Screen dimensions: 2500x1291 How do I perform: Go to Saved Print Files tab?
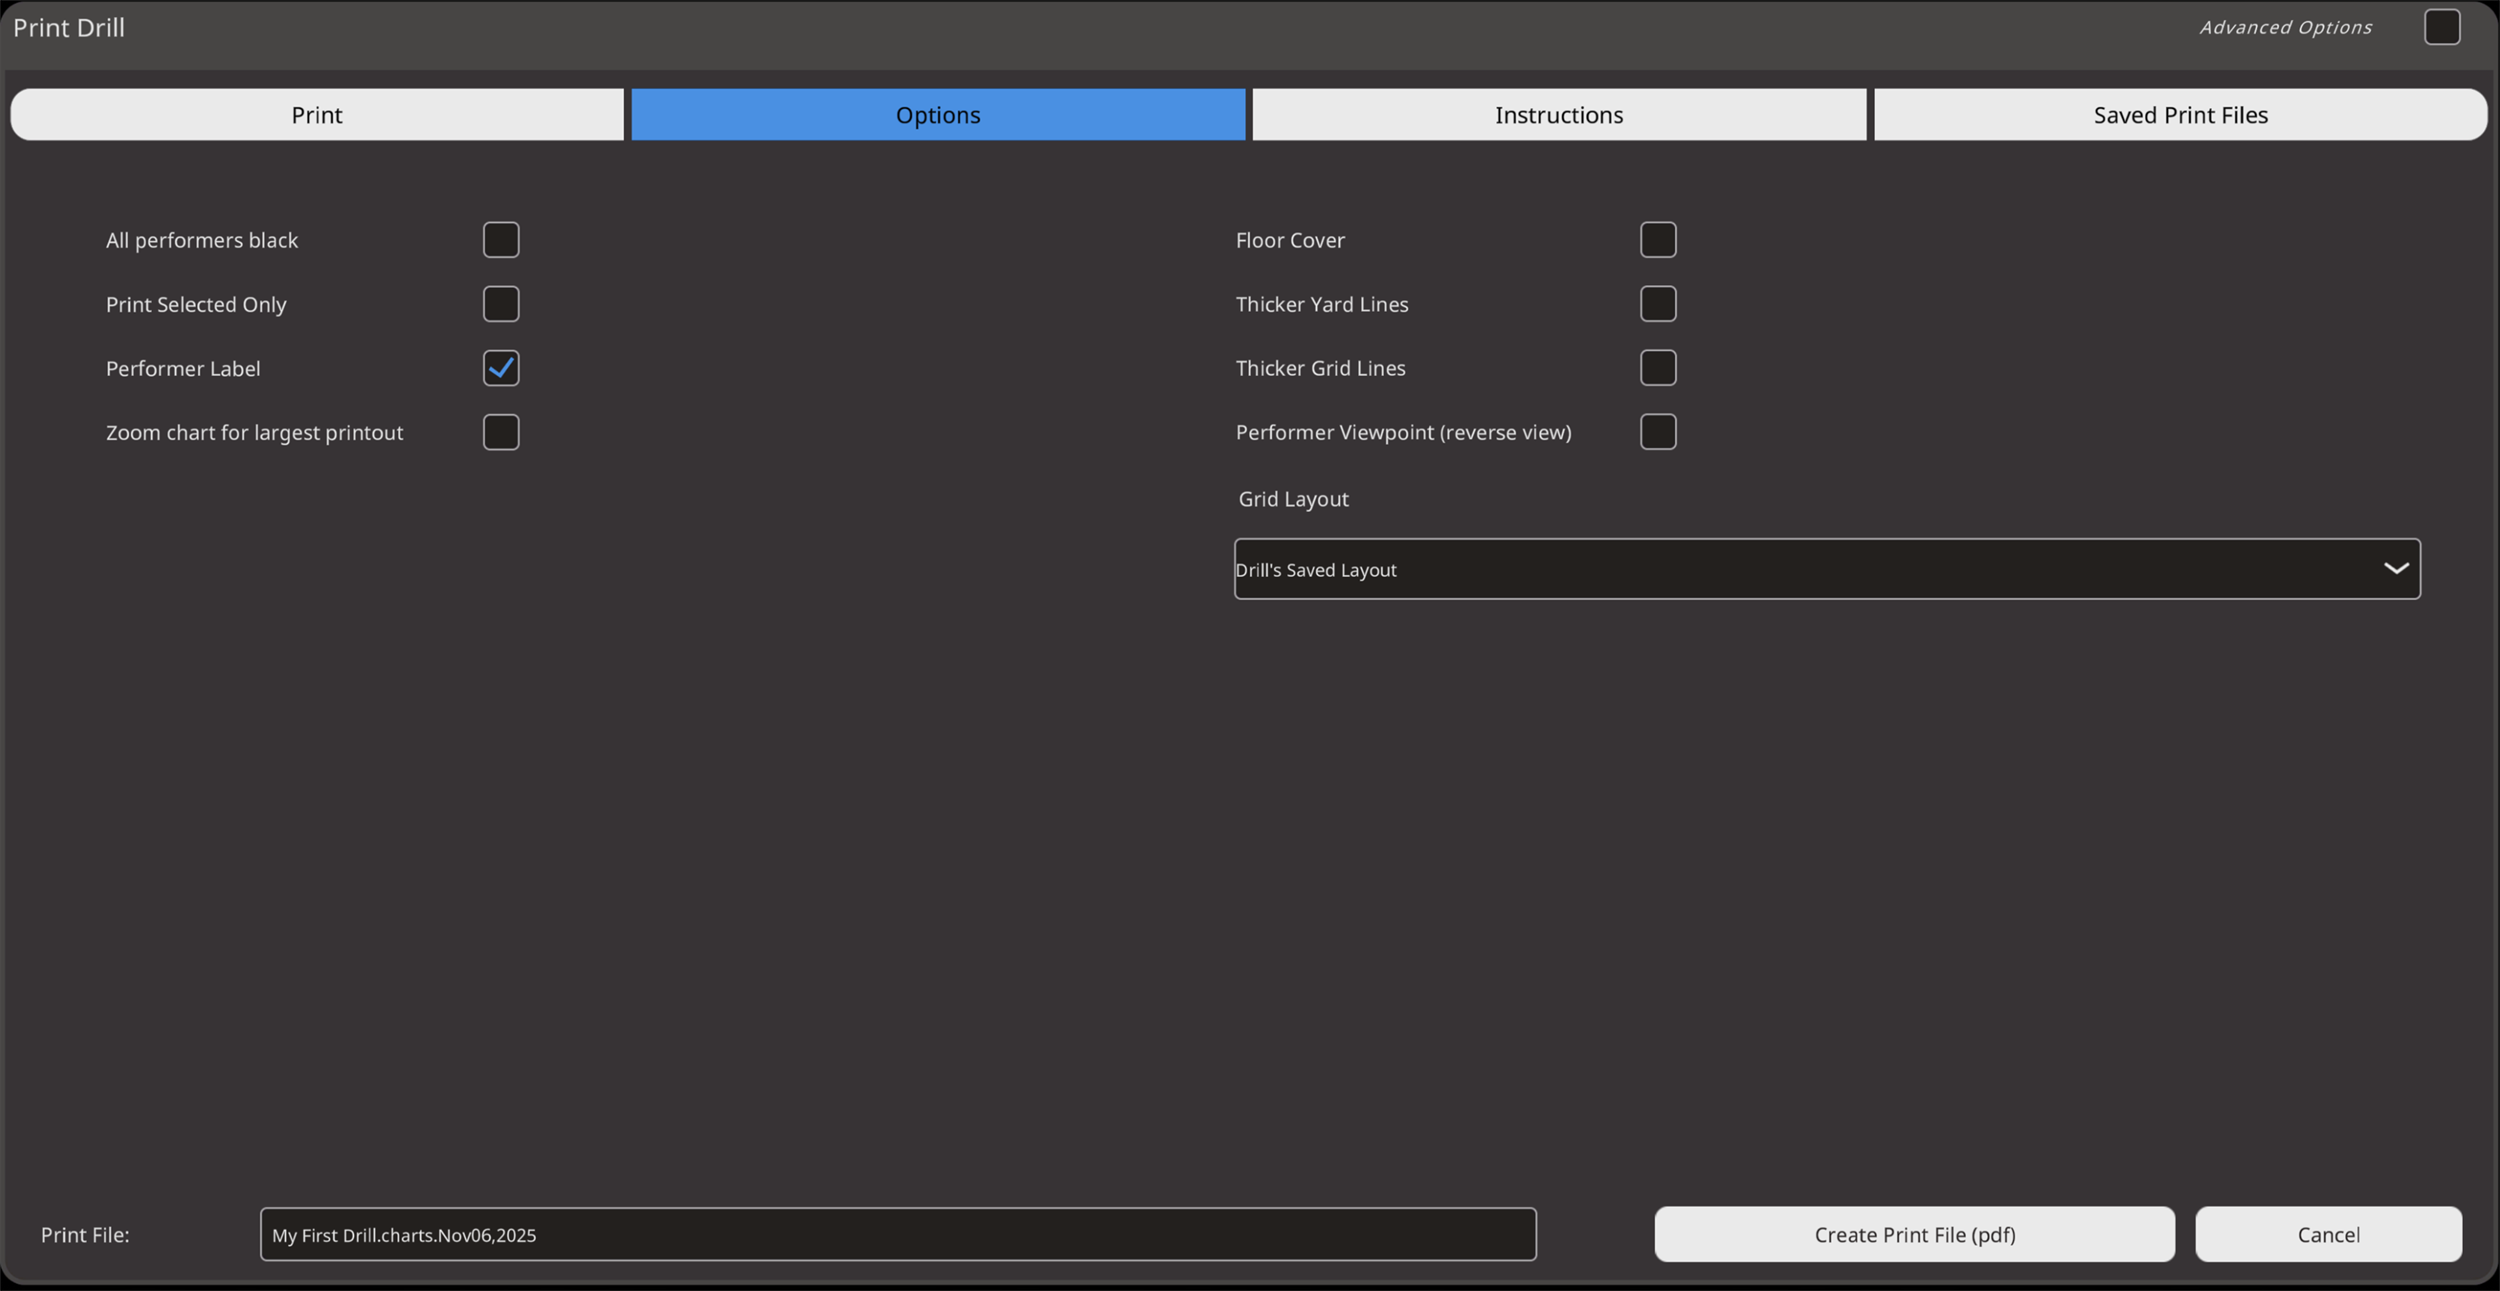pos(2180,115)
